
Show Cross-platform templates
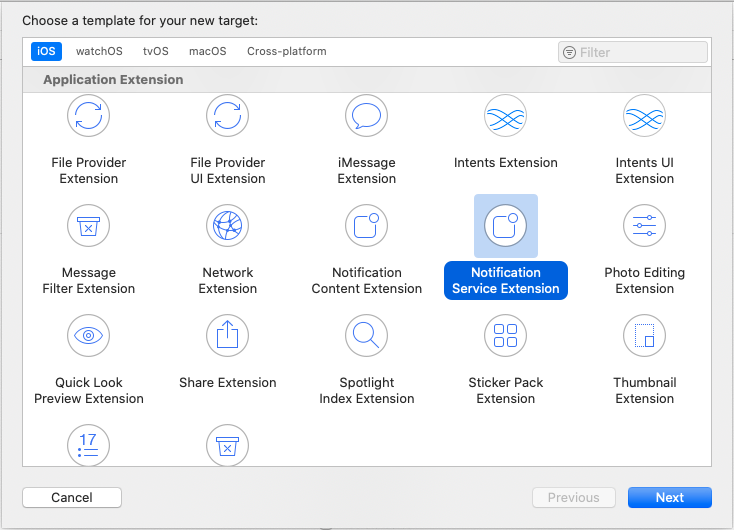pos(286,52)
